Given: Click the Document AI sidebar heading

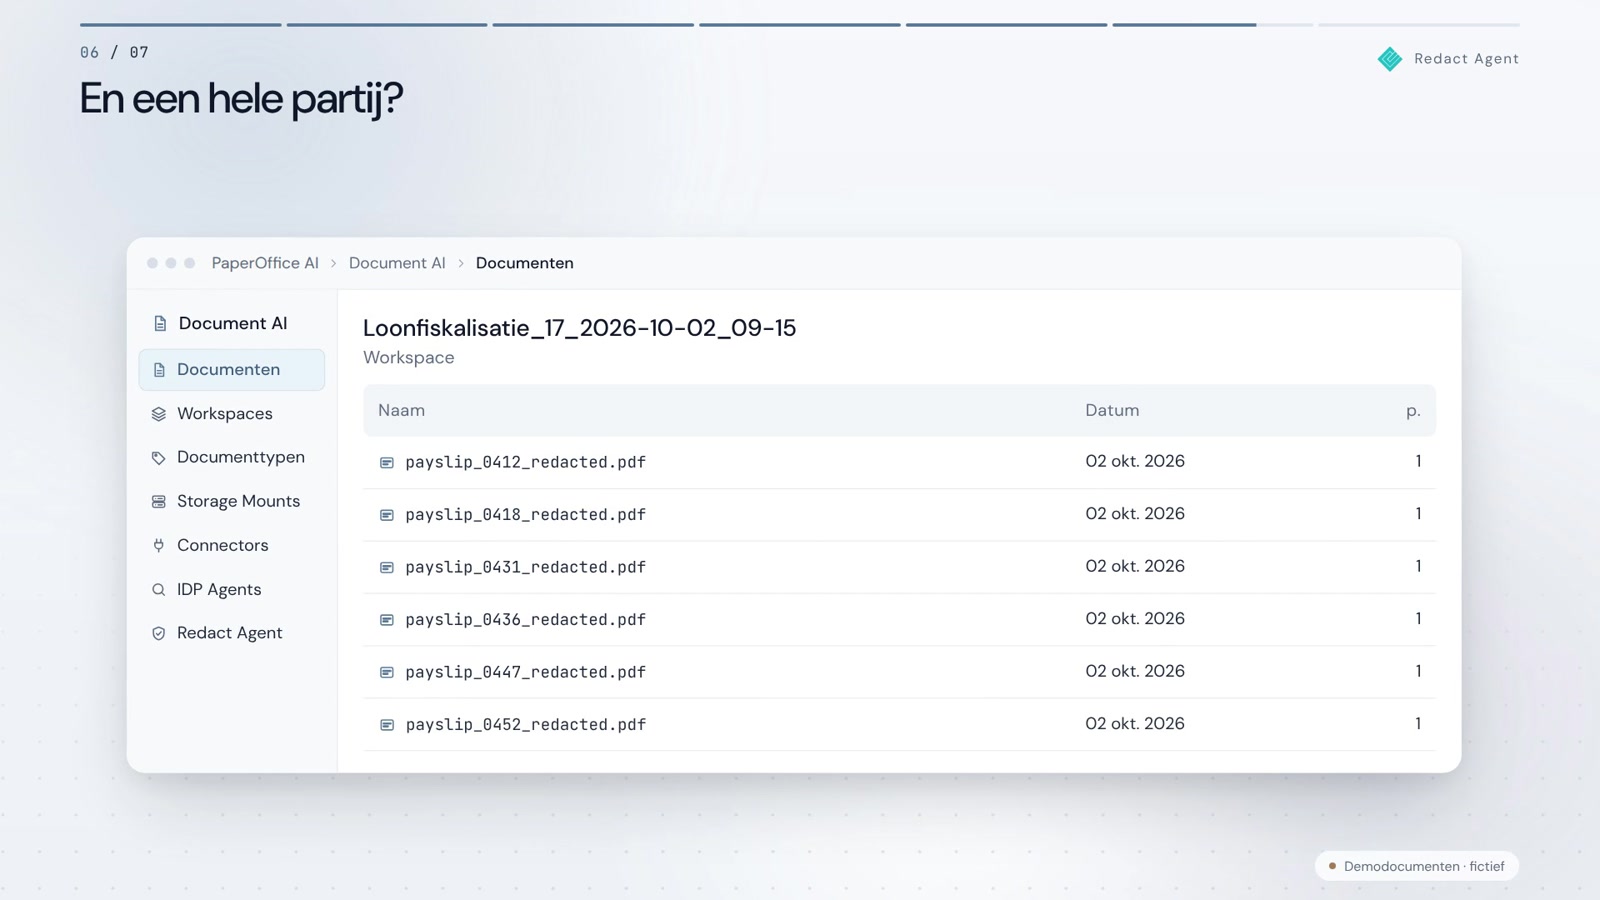Looking at the screenshot, I should [233, 324].
